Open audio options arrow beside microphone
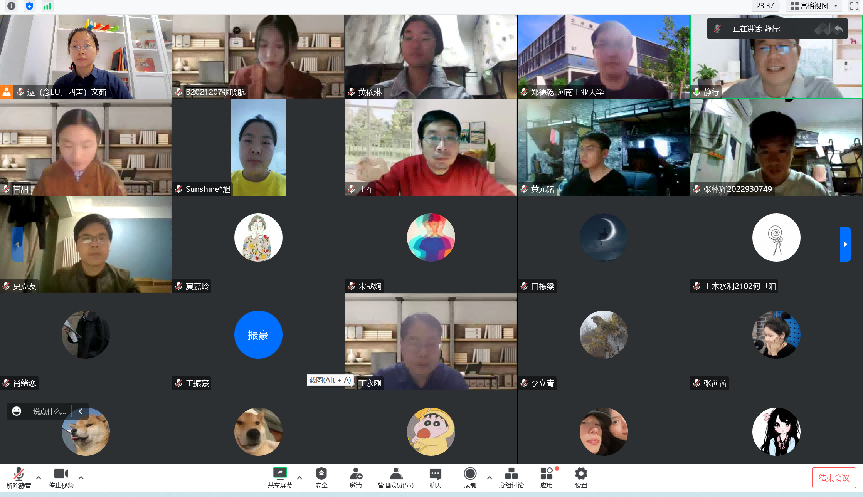 pyautogui.click(x=39, y=478)
